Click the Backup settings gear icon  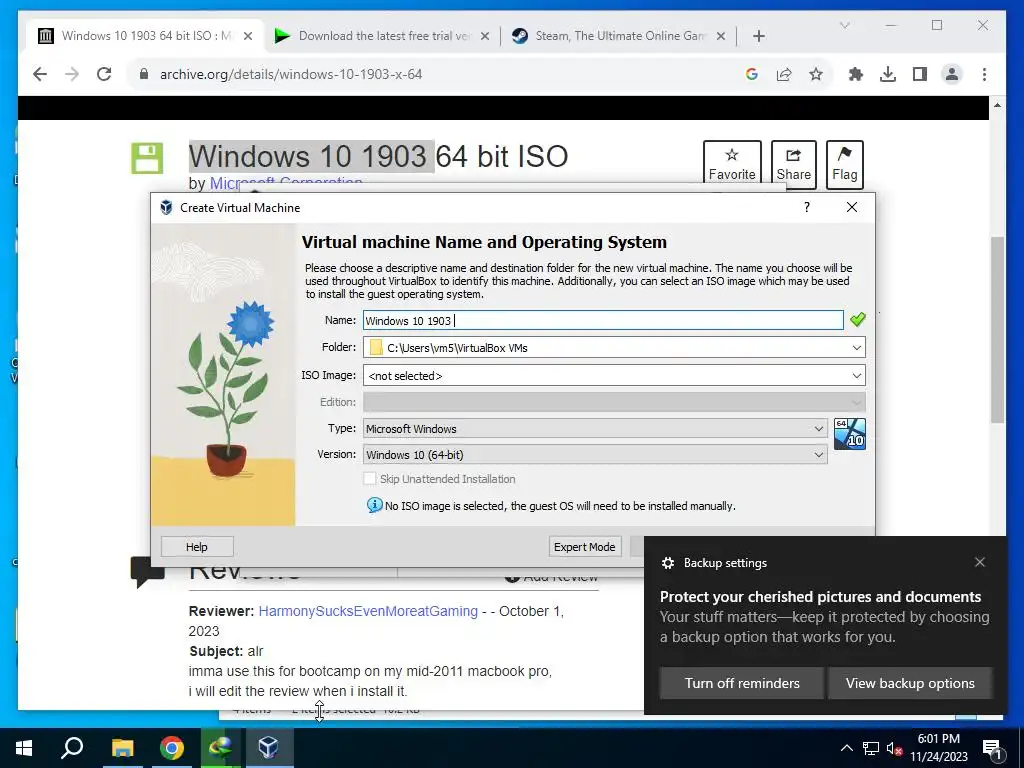tap(667, 563)
